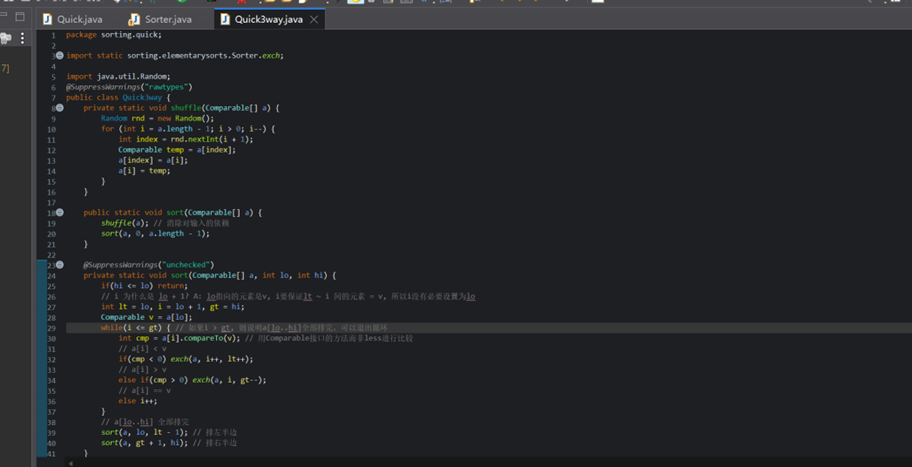This screenshot has width=912, height=467.
Task: Close the Quick3way.java tab
Action: pyautogui.click(x=314, y=19)
